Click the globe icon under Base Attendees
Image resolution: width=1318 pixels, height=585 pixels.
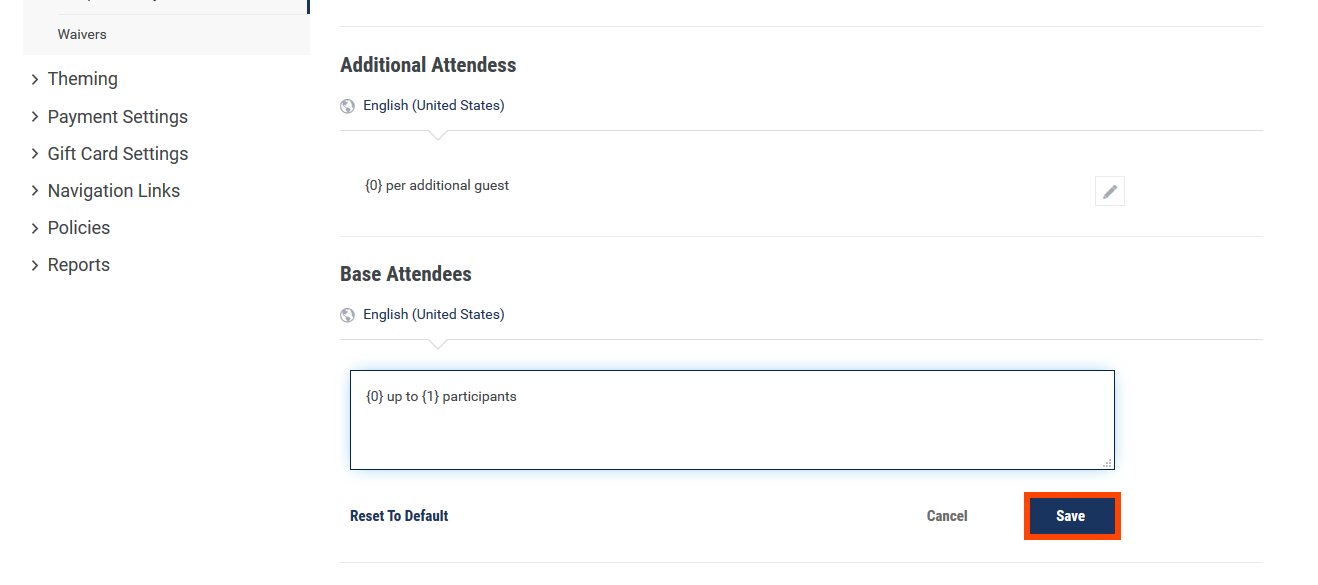(x=348, y=315)
